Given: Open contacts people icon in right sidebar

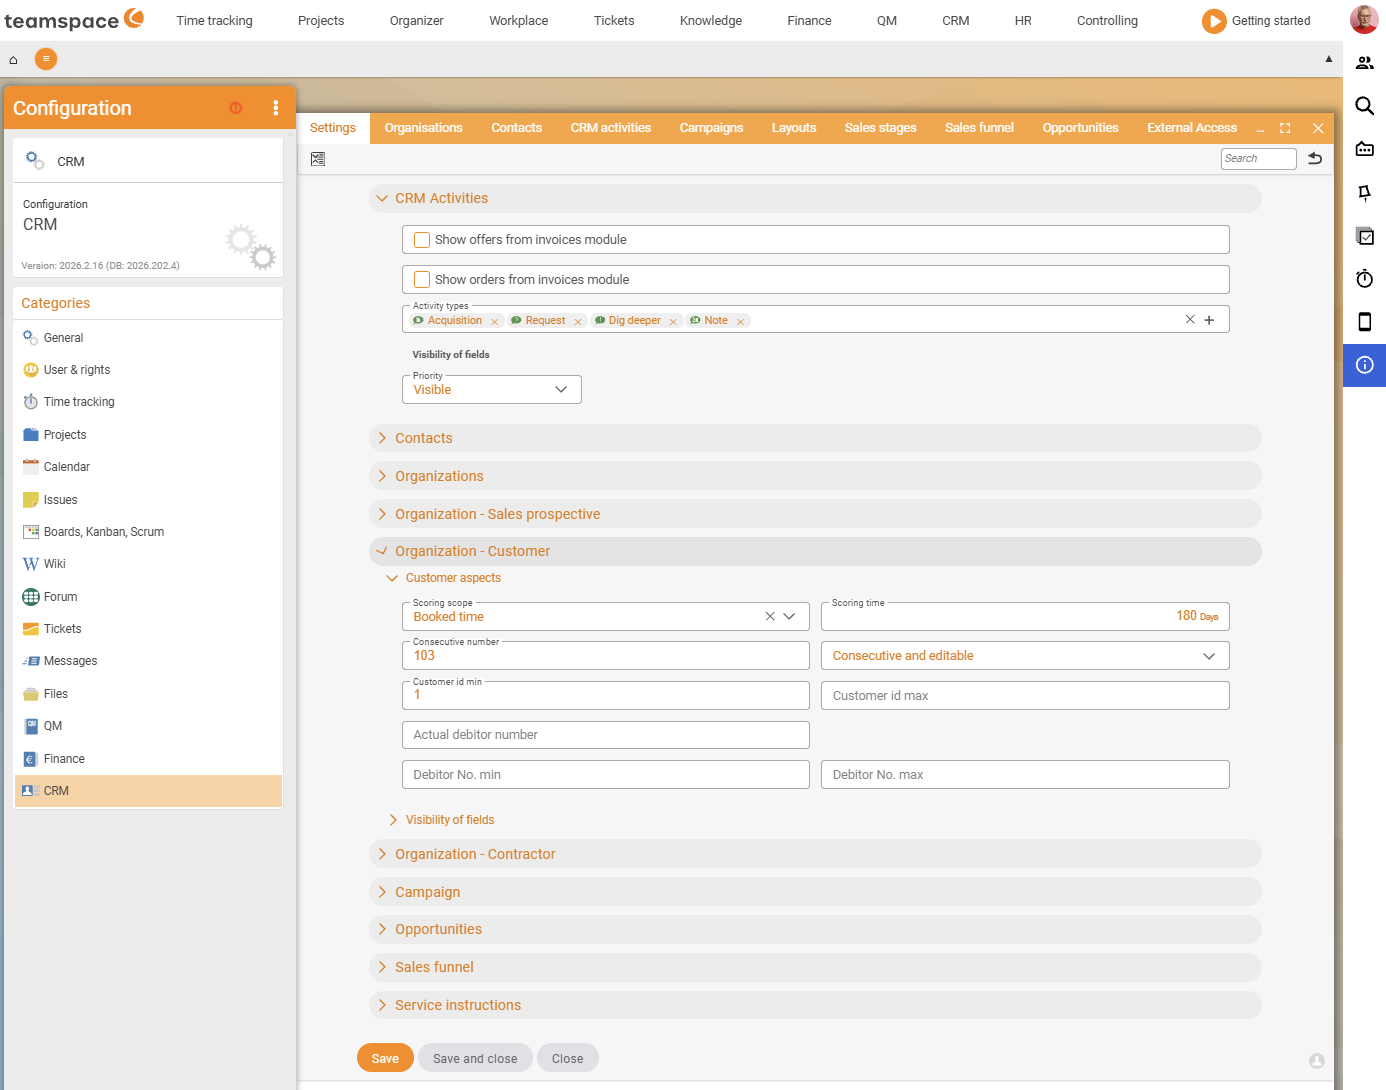Looking at the screenshot, I should [x=1365, y=63].
